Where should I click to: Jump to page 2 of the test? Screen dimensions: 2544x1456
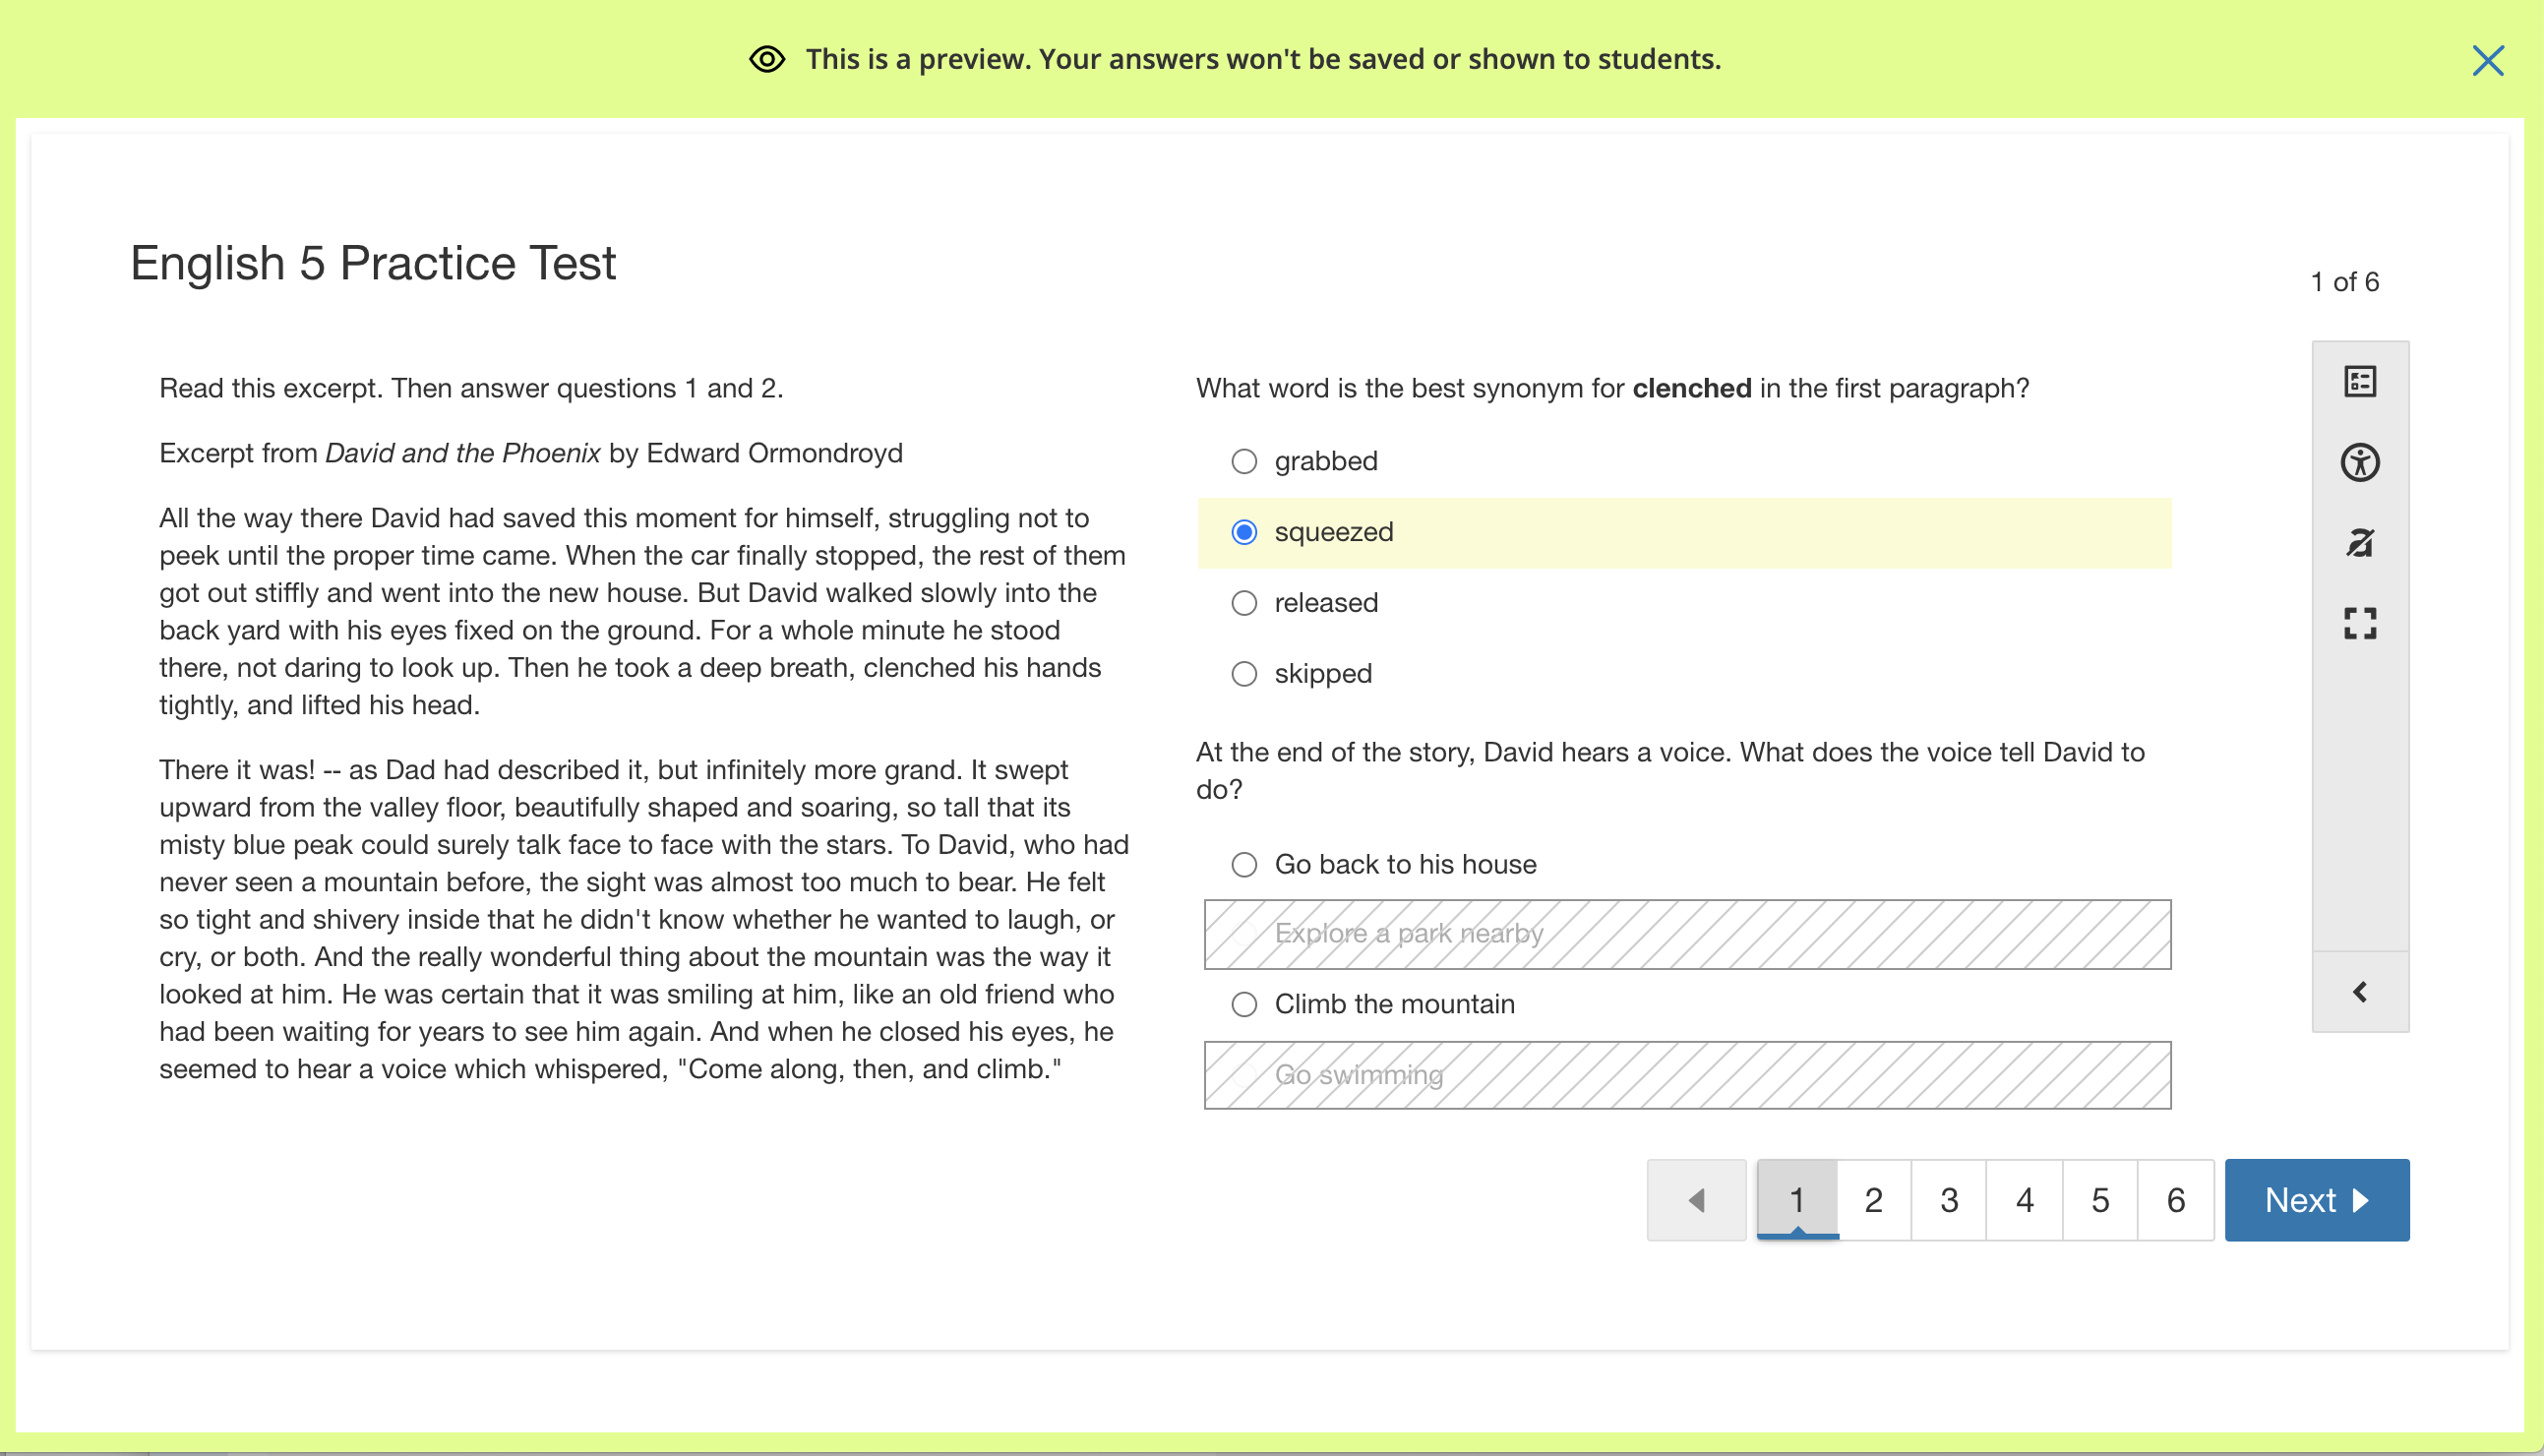point(1874,1200)
